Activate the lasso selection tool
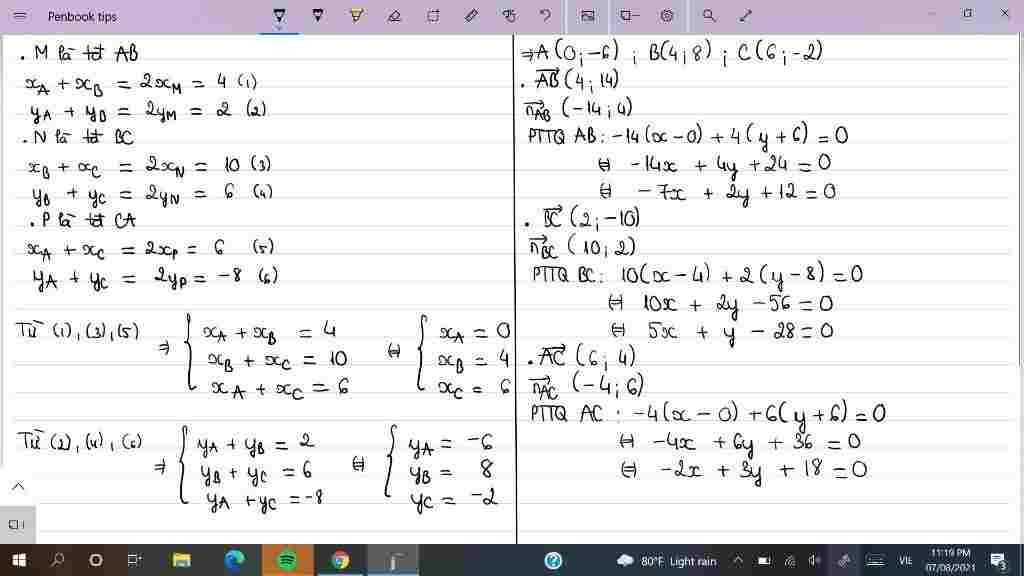This screenshot has height=576, width=1024. point(433,16)
